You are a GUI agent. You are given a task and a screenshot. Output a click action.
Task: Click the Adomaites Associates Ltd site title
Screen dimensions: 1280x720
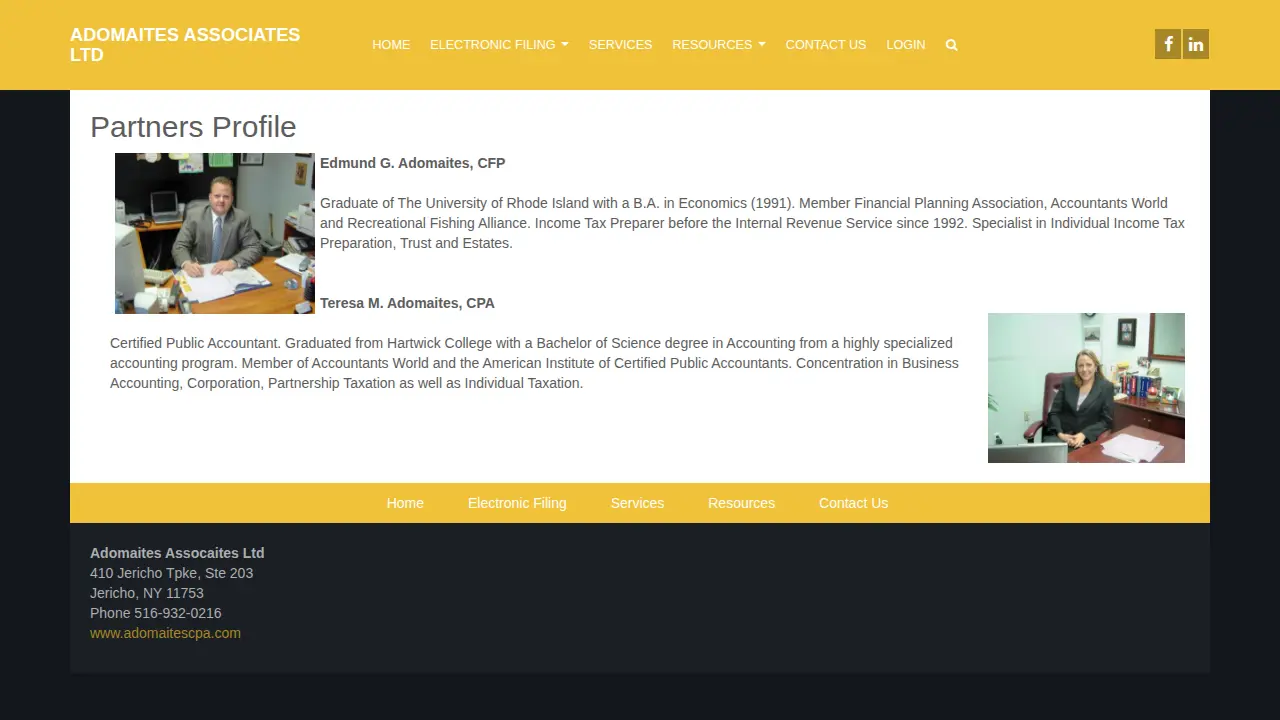pyautogui.click(x=185, y=45)
